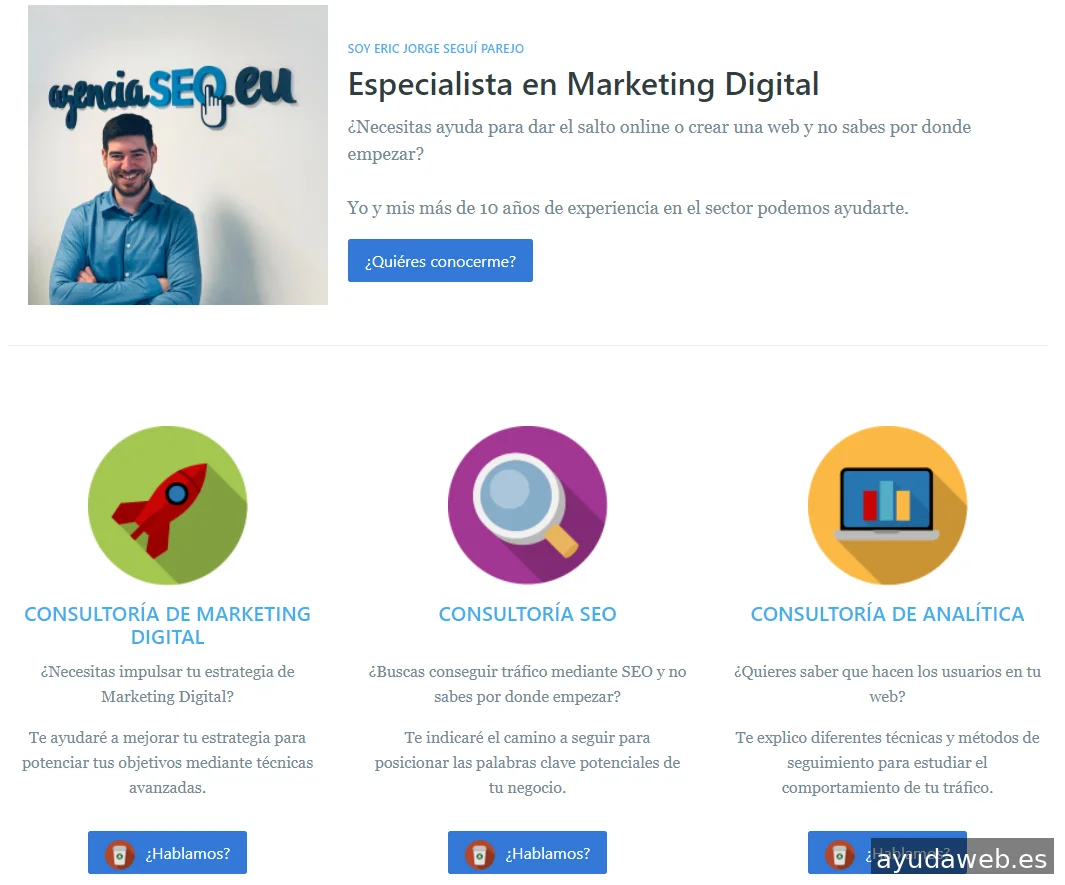The image size is (1065, 885).
Task: Click ¿Hablamos? button under Consultoría SEO
Action: 527,852
